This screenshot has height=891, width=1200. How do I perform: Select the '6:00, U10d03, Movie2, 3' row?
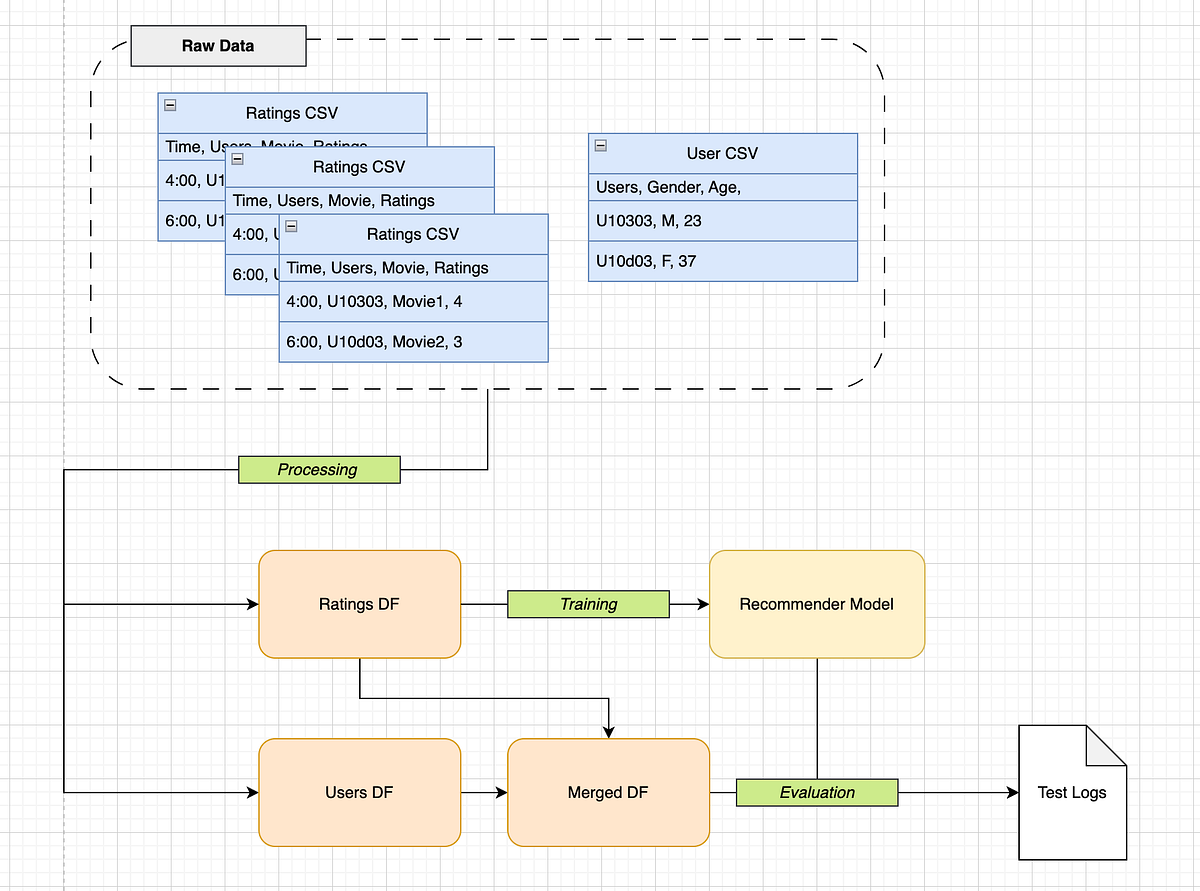tap(413, 341)
